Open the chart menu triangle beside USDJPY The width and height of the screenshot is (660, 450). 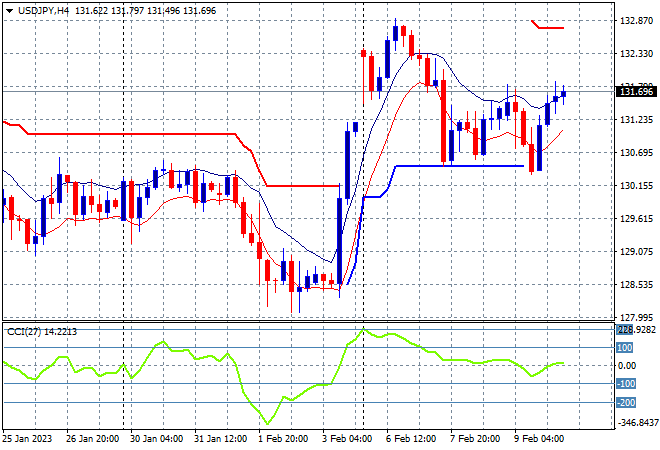click(x=9, y=11)
